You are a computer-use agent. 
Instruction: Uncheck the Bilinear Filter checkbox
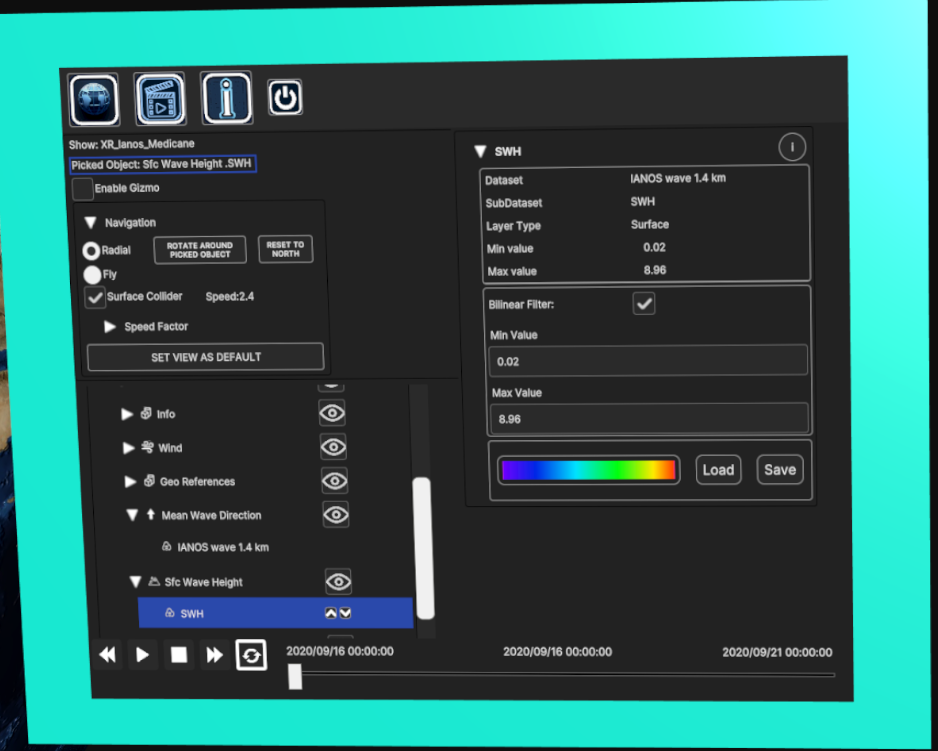click(x=644, y=303)
